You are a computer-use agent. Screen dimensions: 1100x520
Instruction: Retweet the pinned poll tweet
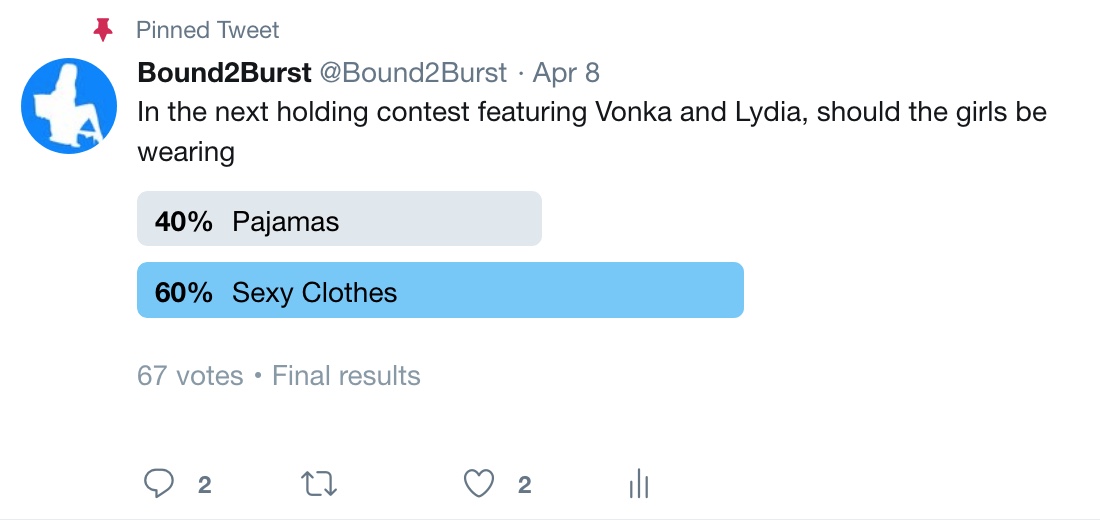[320, 485]
